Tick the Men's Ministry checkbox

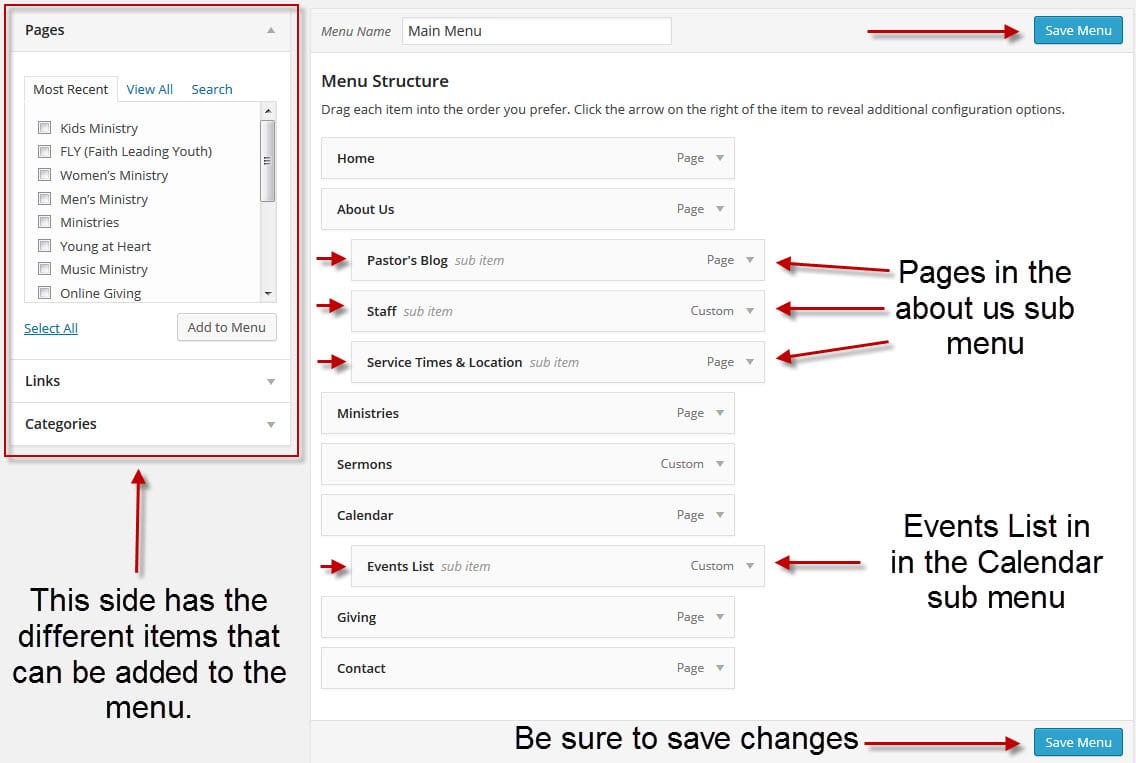[44, 199]
